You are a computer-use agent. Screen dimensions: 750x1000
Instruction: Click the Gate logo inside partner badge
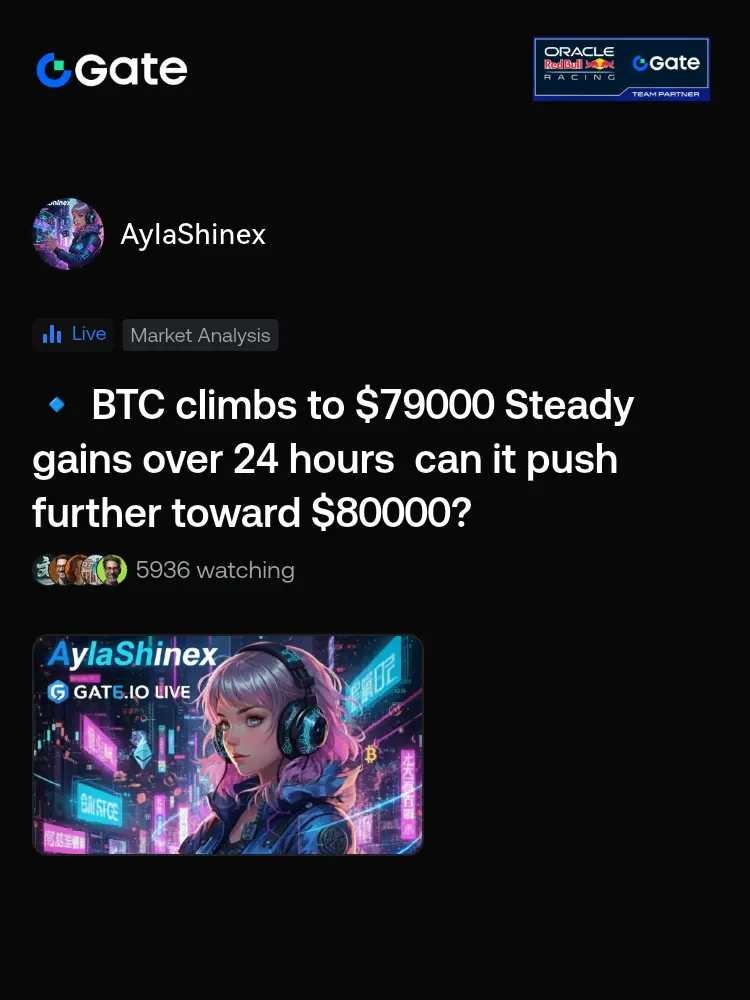[666, 62]
